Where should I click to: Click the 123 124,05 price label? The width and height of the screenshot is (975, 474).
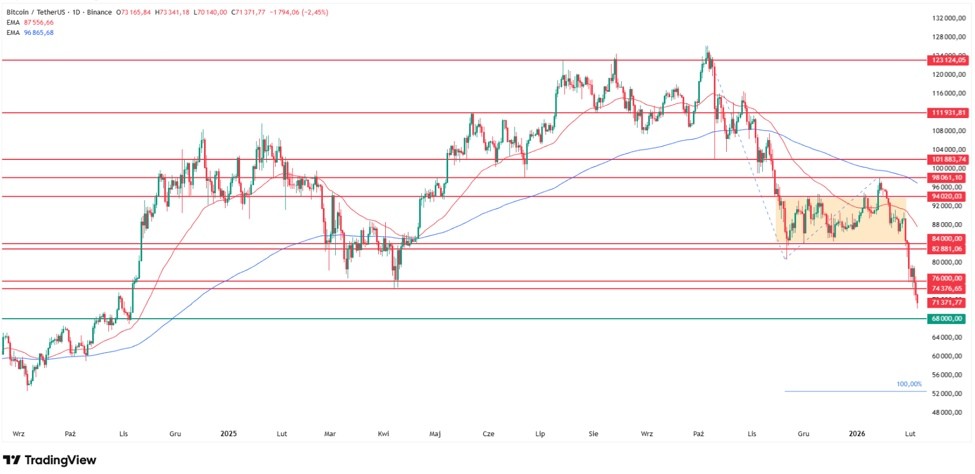(x=945, y=61)
